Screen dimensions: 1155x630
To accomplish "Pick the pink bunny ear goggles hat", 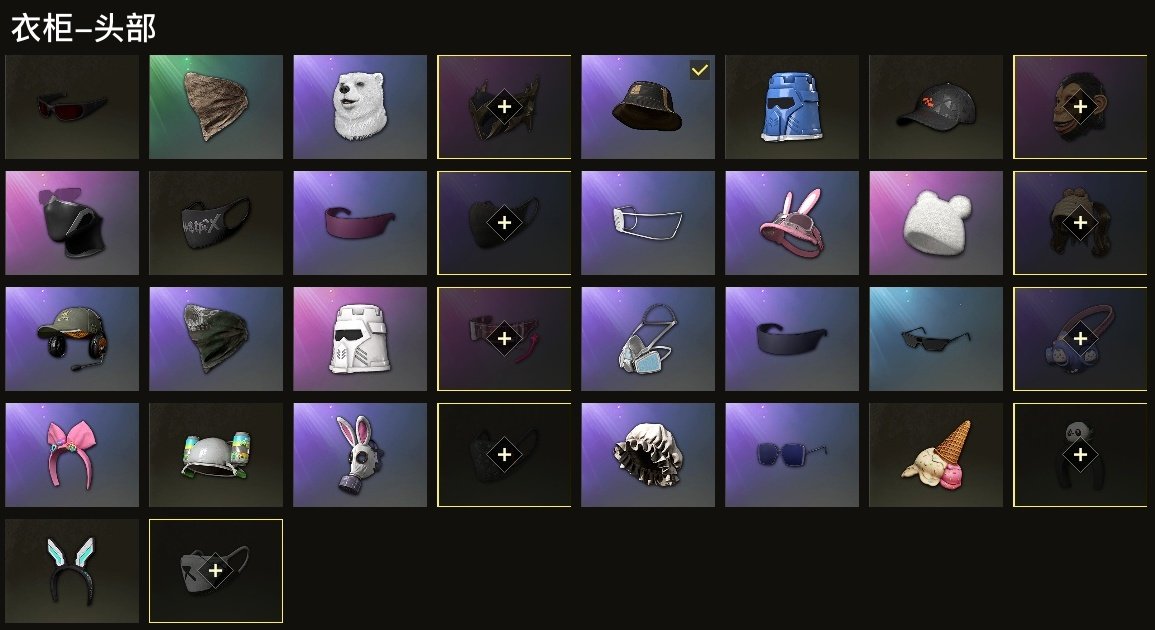I will tap(792, 223).
